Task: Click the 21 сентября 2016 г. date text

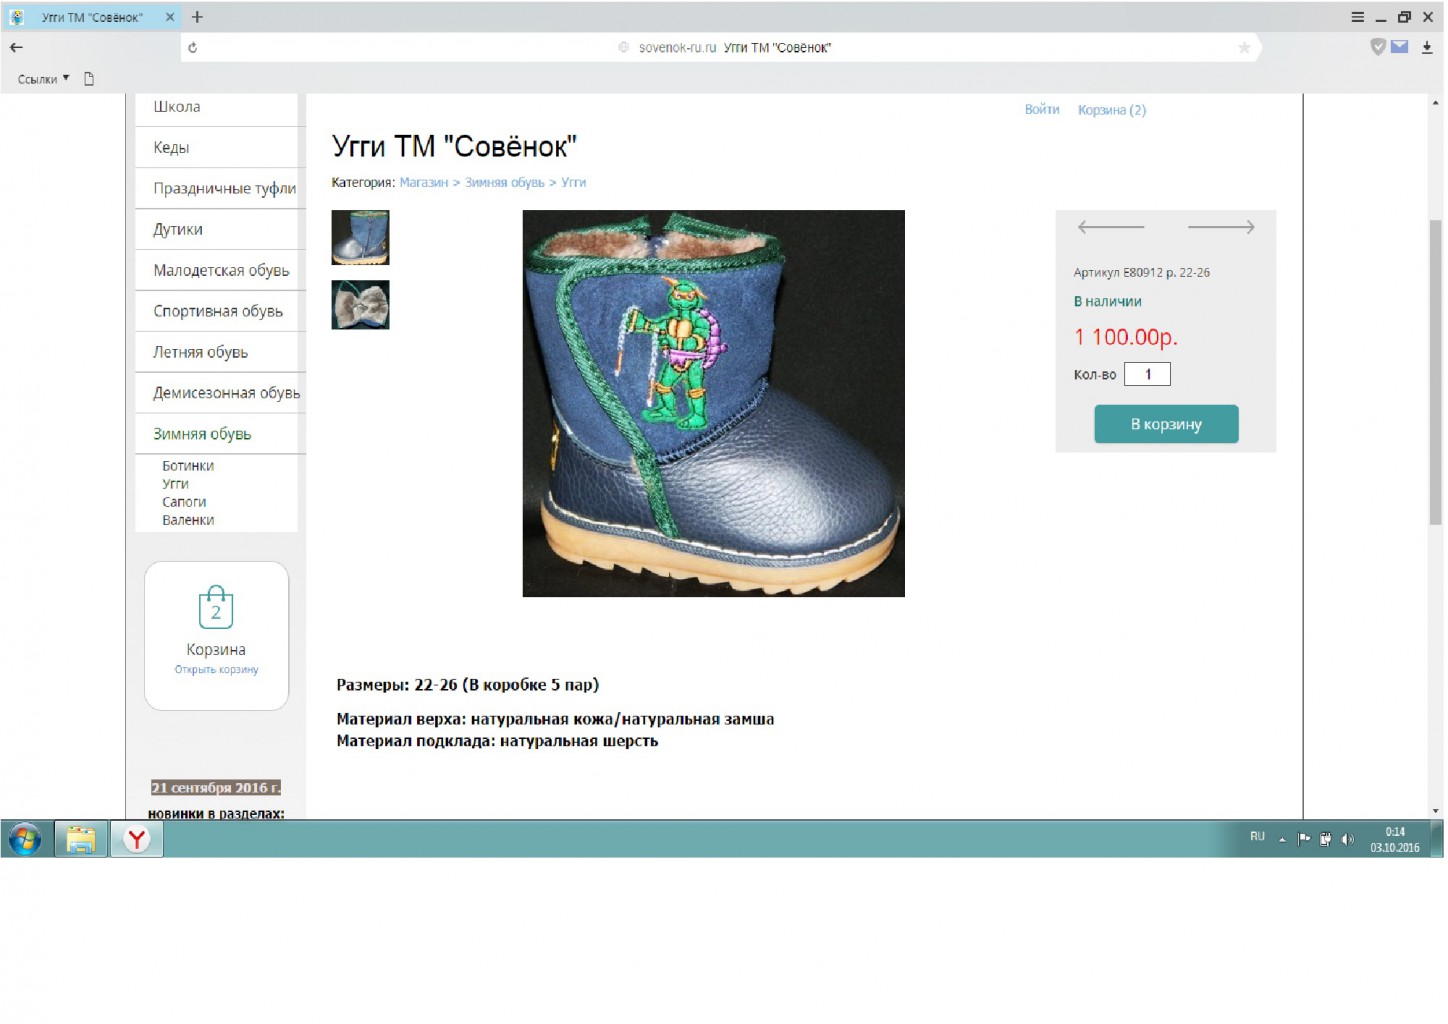Action: point(216,788)
